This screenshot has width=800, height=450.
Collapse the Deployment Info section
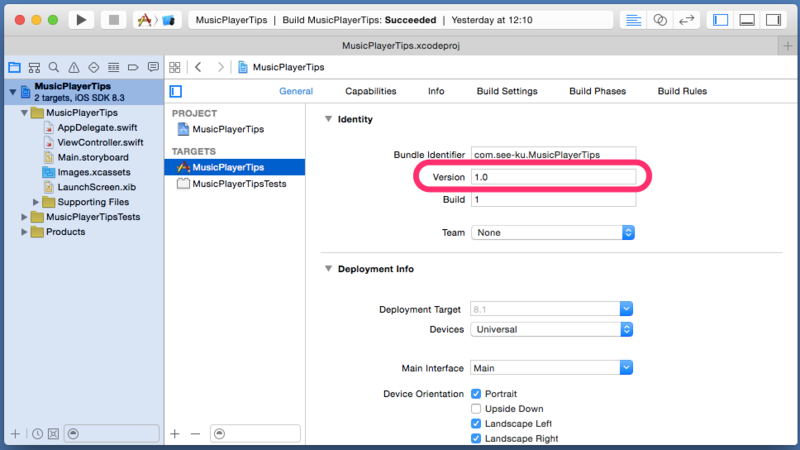click(x=329, y=268)
